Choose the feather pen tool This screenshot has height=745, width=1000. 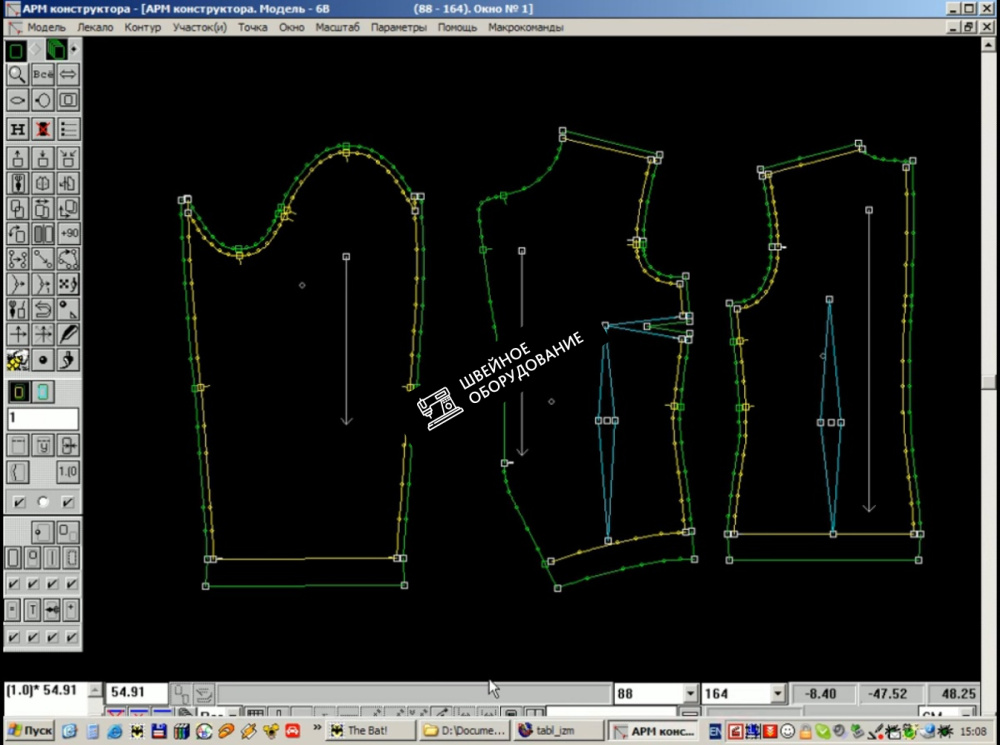pos(69,334)
